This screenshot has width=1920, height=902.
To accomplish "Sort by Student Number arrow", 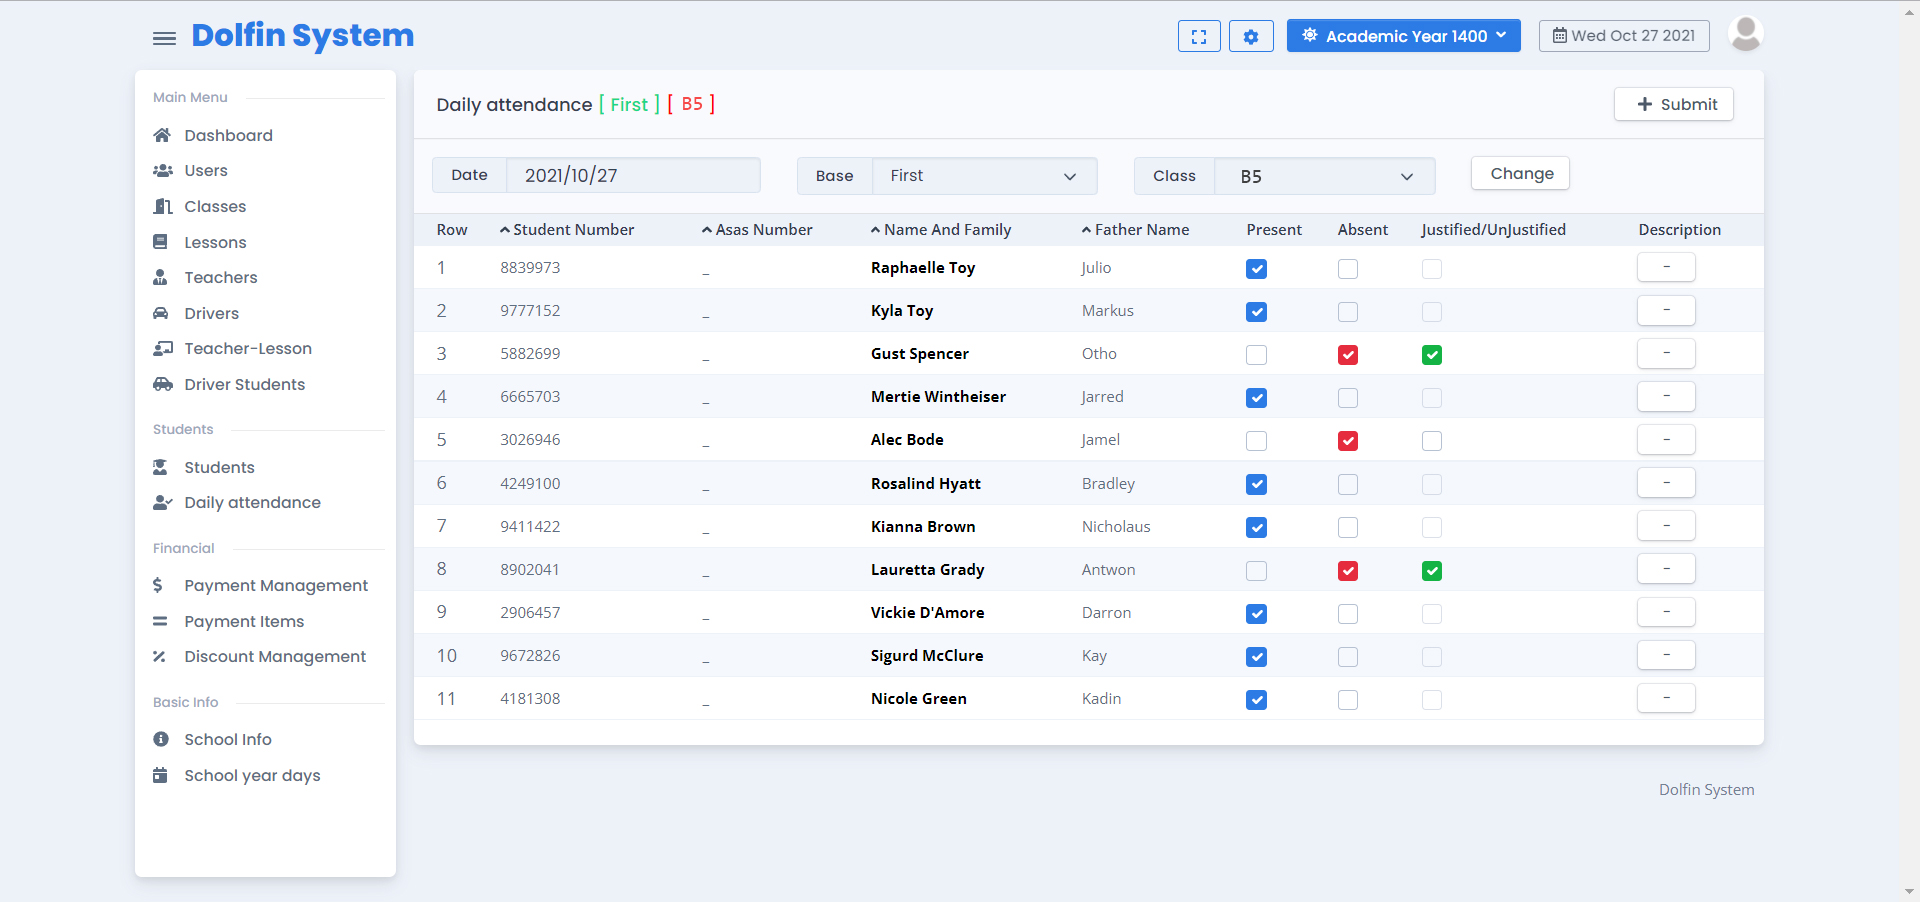I will (x=505, y=230).
